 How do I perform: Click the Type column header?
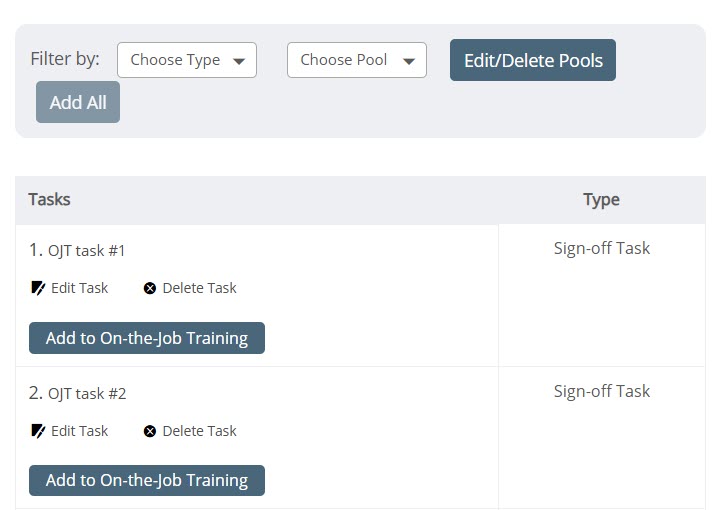pos(601,200)
